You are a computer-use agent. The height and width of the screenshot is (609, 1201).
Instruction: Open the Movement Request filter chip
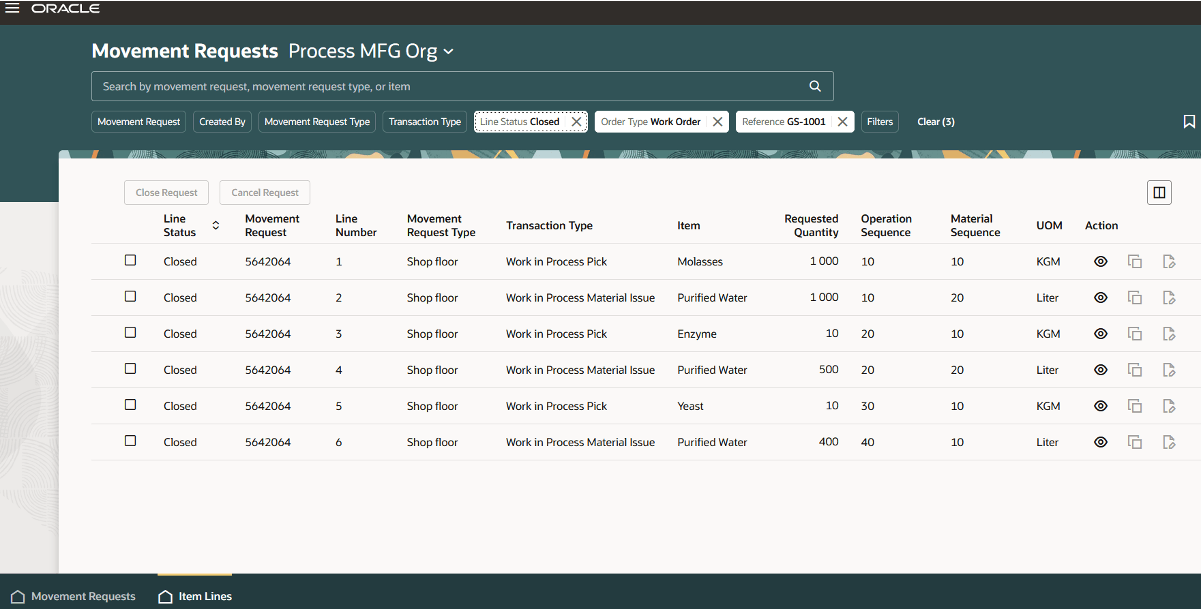[139, 122]
